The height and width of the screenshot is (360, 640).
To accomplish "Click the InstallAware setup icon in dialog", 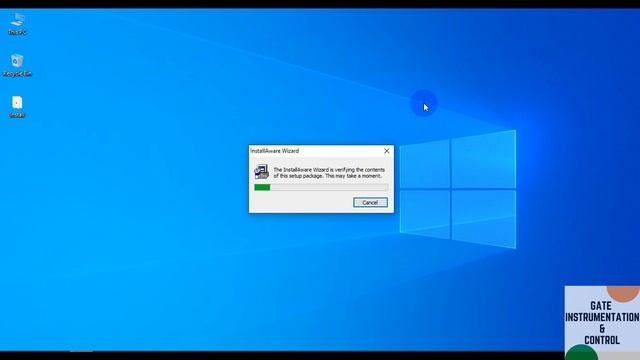I will click(x=262, y=172).
